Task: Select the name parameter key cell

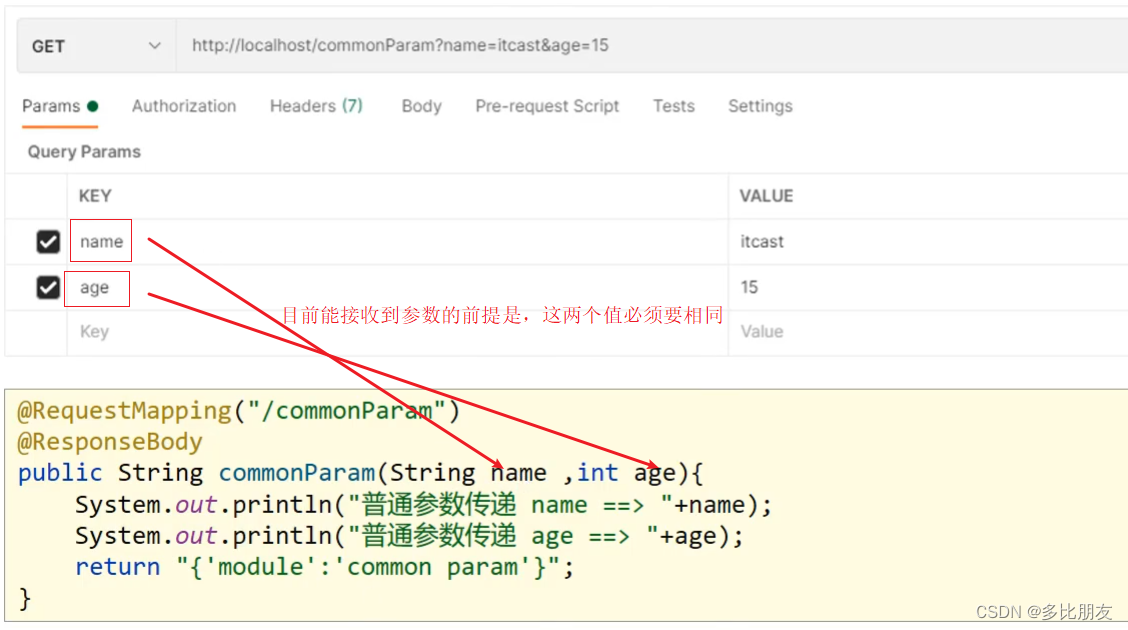Action: (x=100, y=241)
